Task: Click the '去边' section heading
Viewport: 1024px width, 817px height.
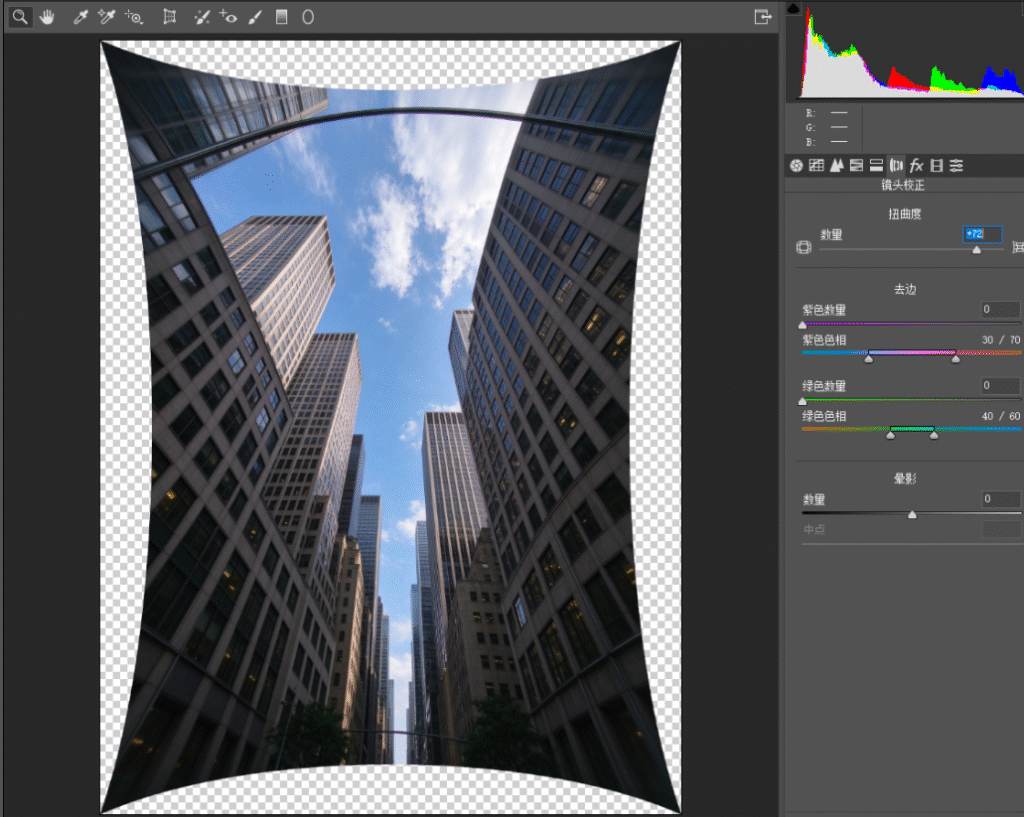Action: click(904, 289)
